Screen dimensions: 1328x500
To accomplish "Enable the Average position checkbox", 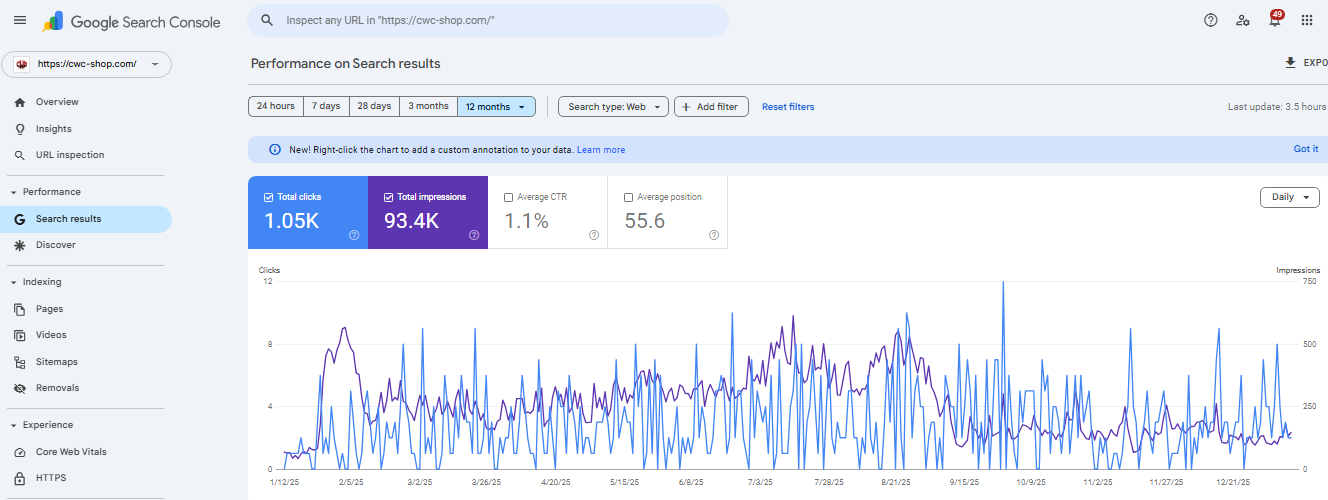I will tap(629, 197).
